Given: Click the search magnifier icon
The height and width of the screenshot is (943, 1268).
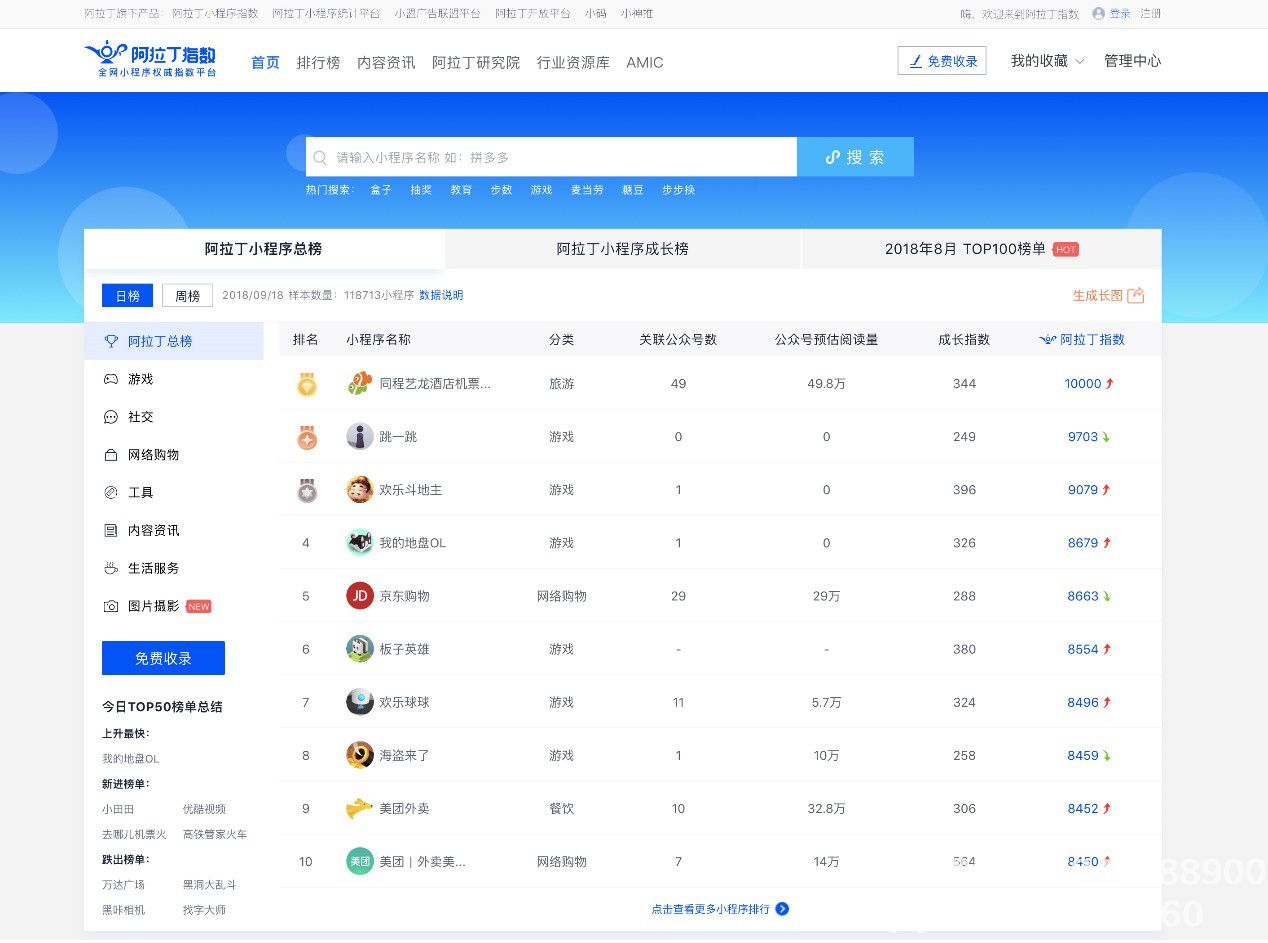Looking at the screenshot, I should click(320, 157).
